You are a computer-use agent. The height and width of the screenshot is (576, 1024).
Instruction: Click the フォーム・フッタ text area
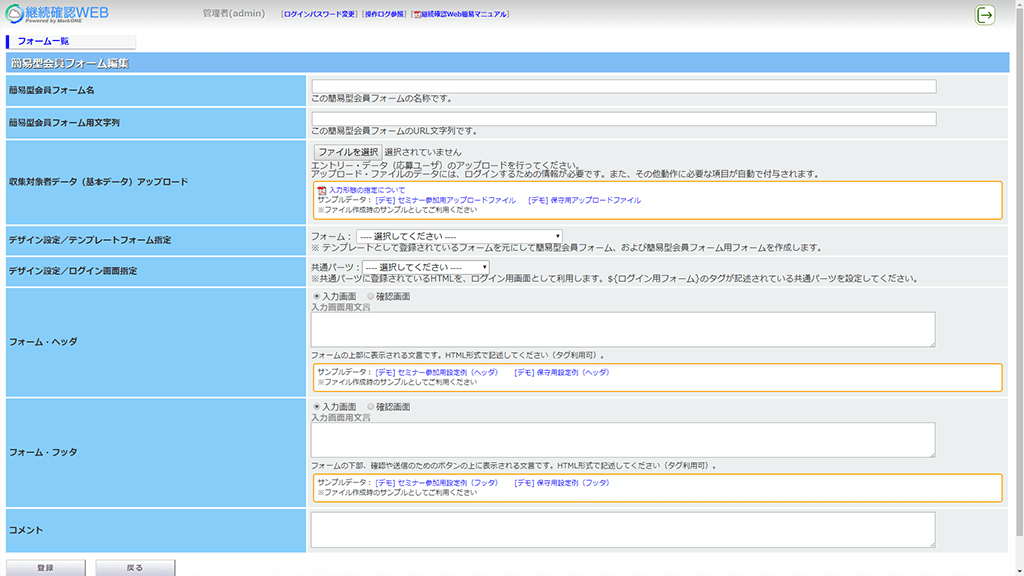tap(623, 440)
